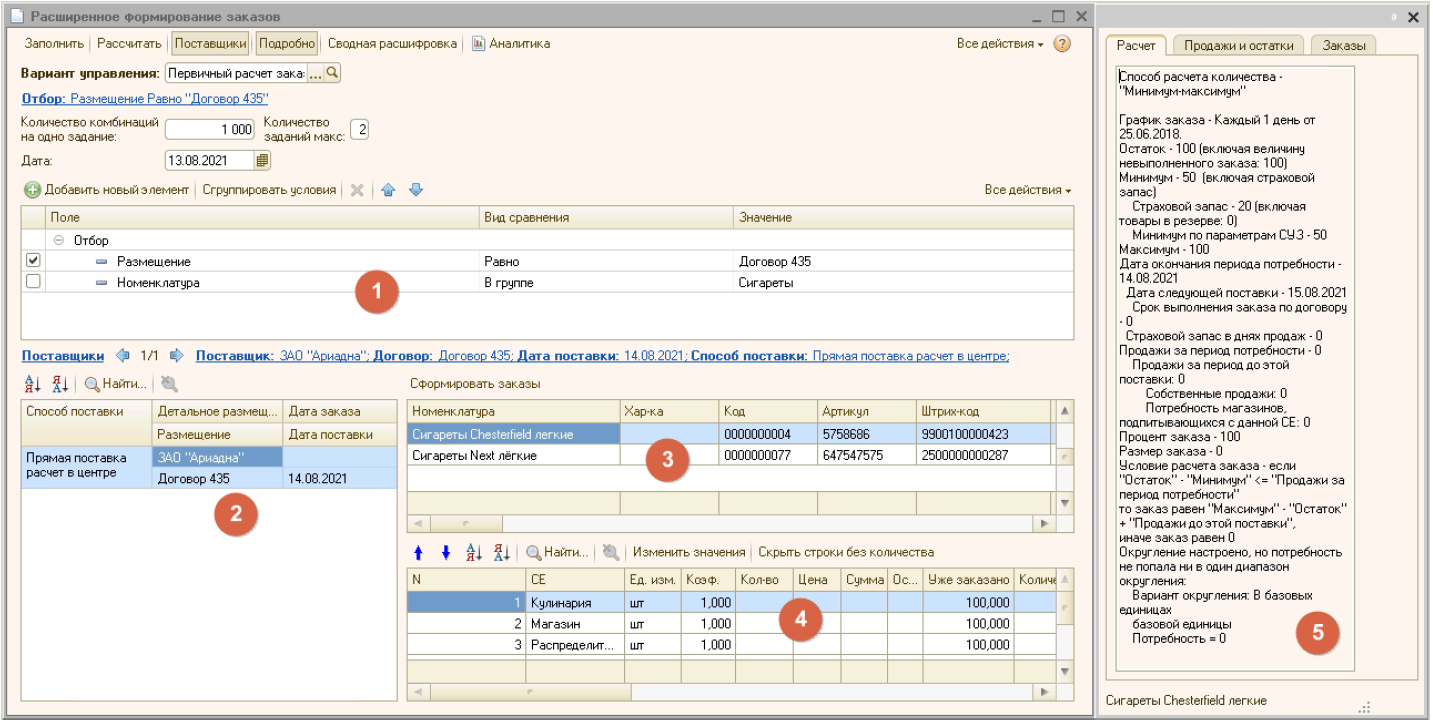This screenshot has width=1433, height=720.
Task: Open top Все действия dropdown menu
Action: click(x=999, y=44)
